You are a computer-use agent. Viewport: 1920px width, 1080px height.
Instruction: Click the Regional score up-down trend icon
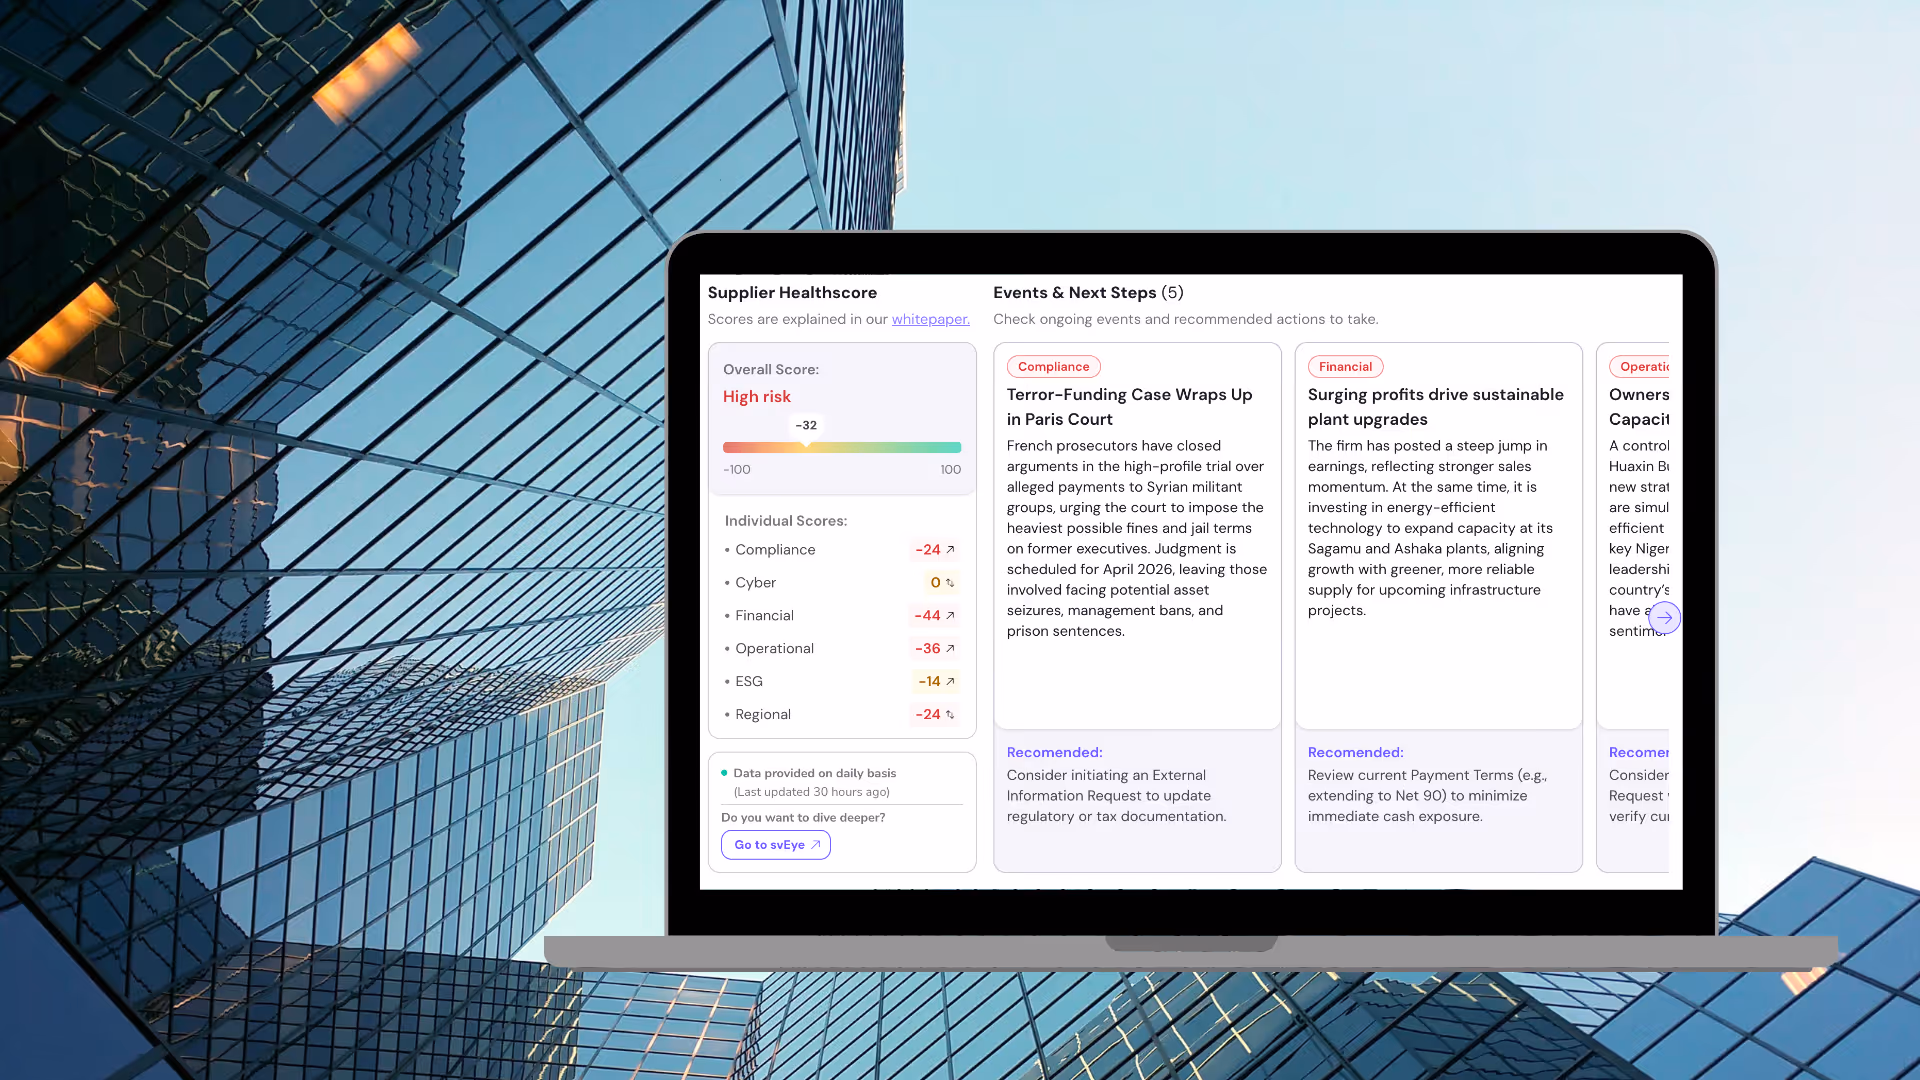coord(950,715)
